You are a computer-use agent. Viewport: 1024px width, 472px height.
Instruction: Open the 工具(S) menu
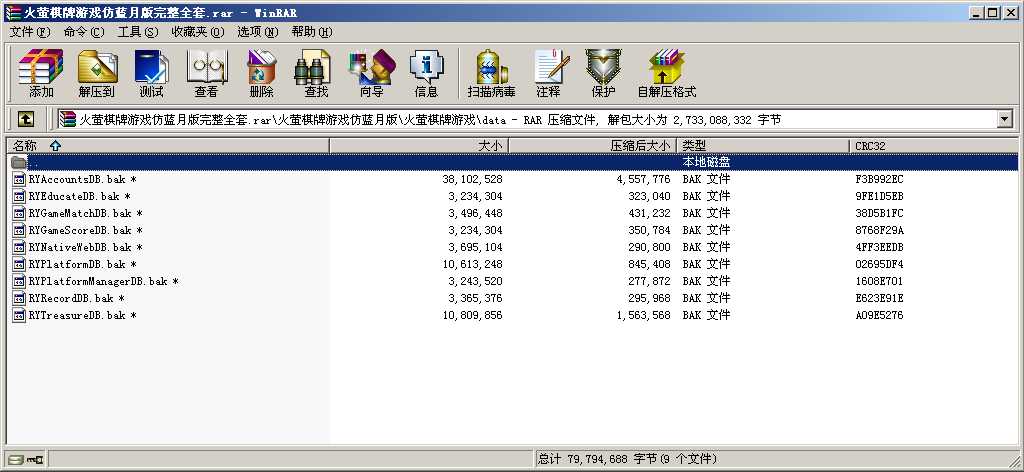pos(138,31)
